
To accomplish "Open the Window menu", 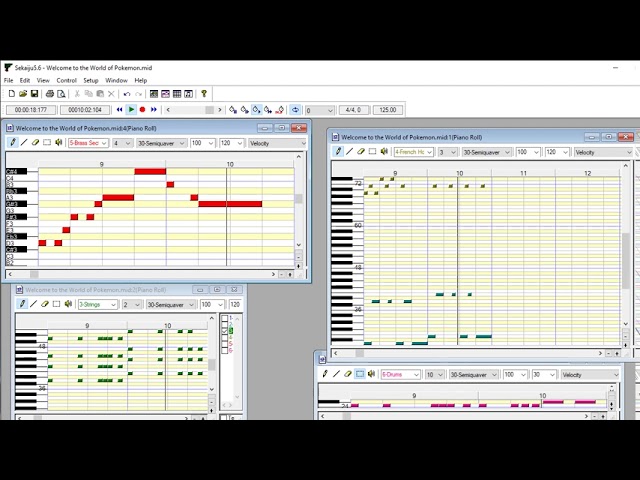I will 116,80.
